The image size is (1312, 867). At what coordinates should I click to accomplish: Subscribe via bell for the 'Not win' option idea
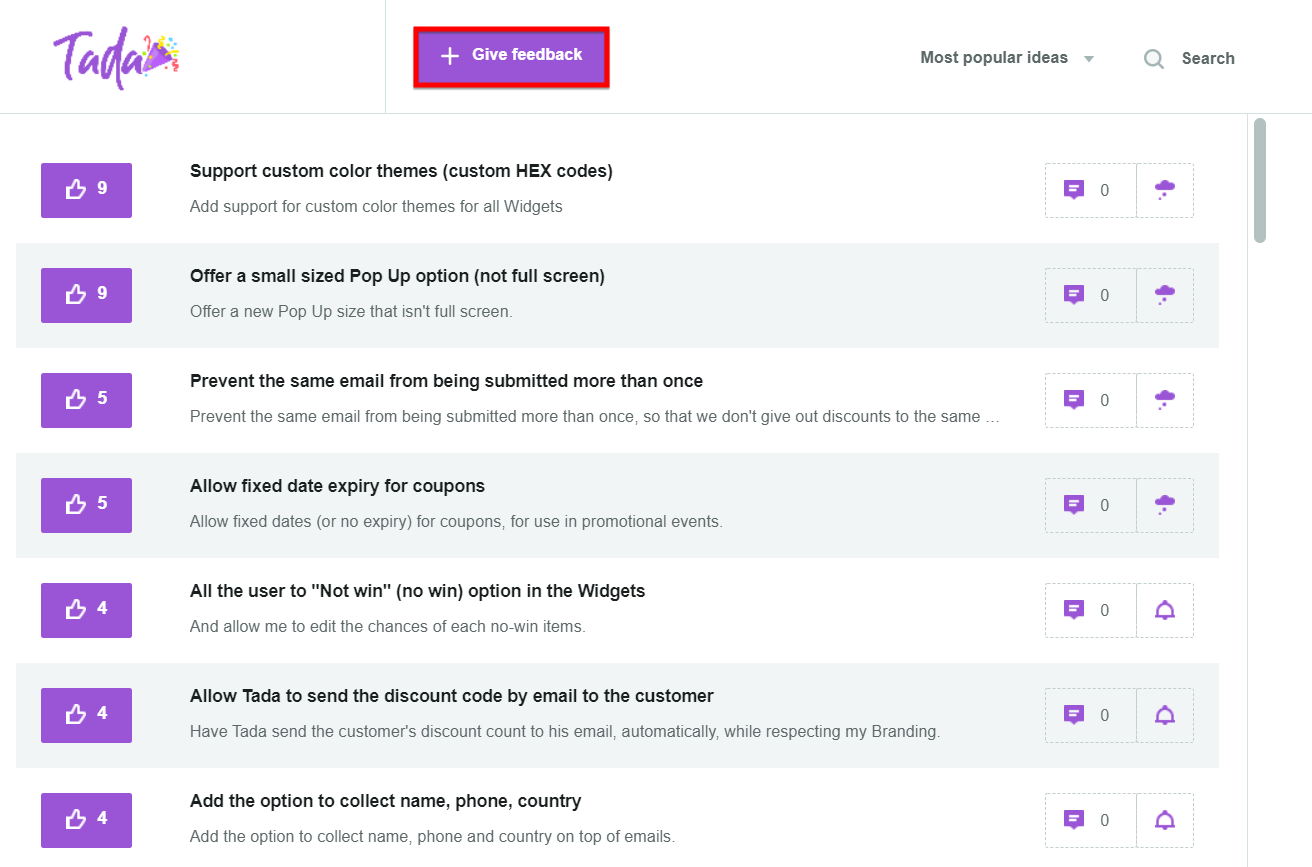[1165, 610]
